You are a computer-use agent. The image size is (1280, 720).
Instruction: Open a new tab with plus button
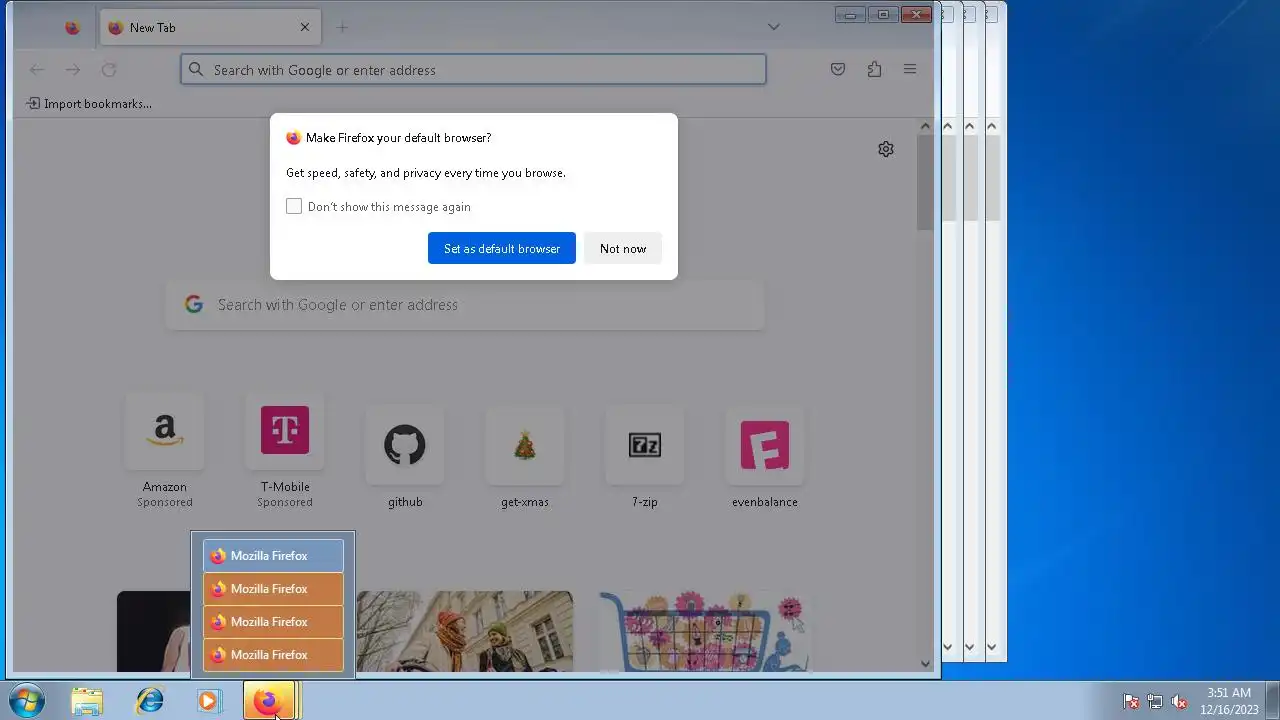tap(342, 28)
